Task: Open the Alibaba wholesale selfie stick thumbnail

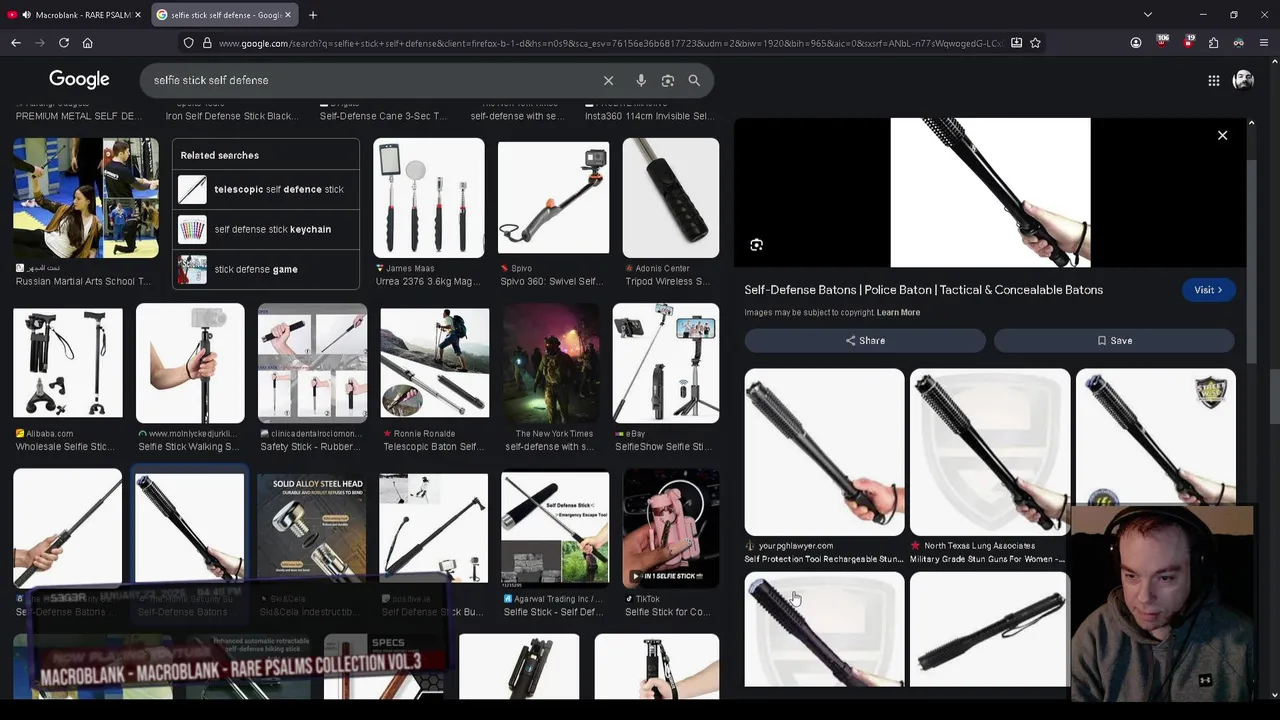Action: (68, 363)
